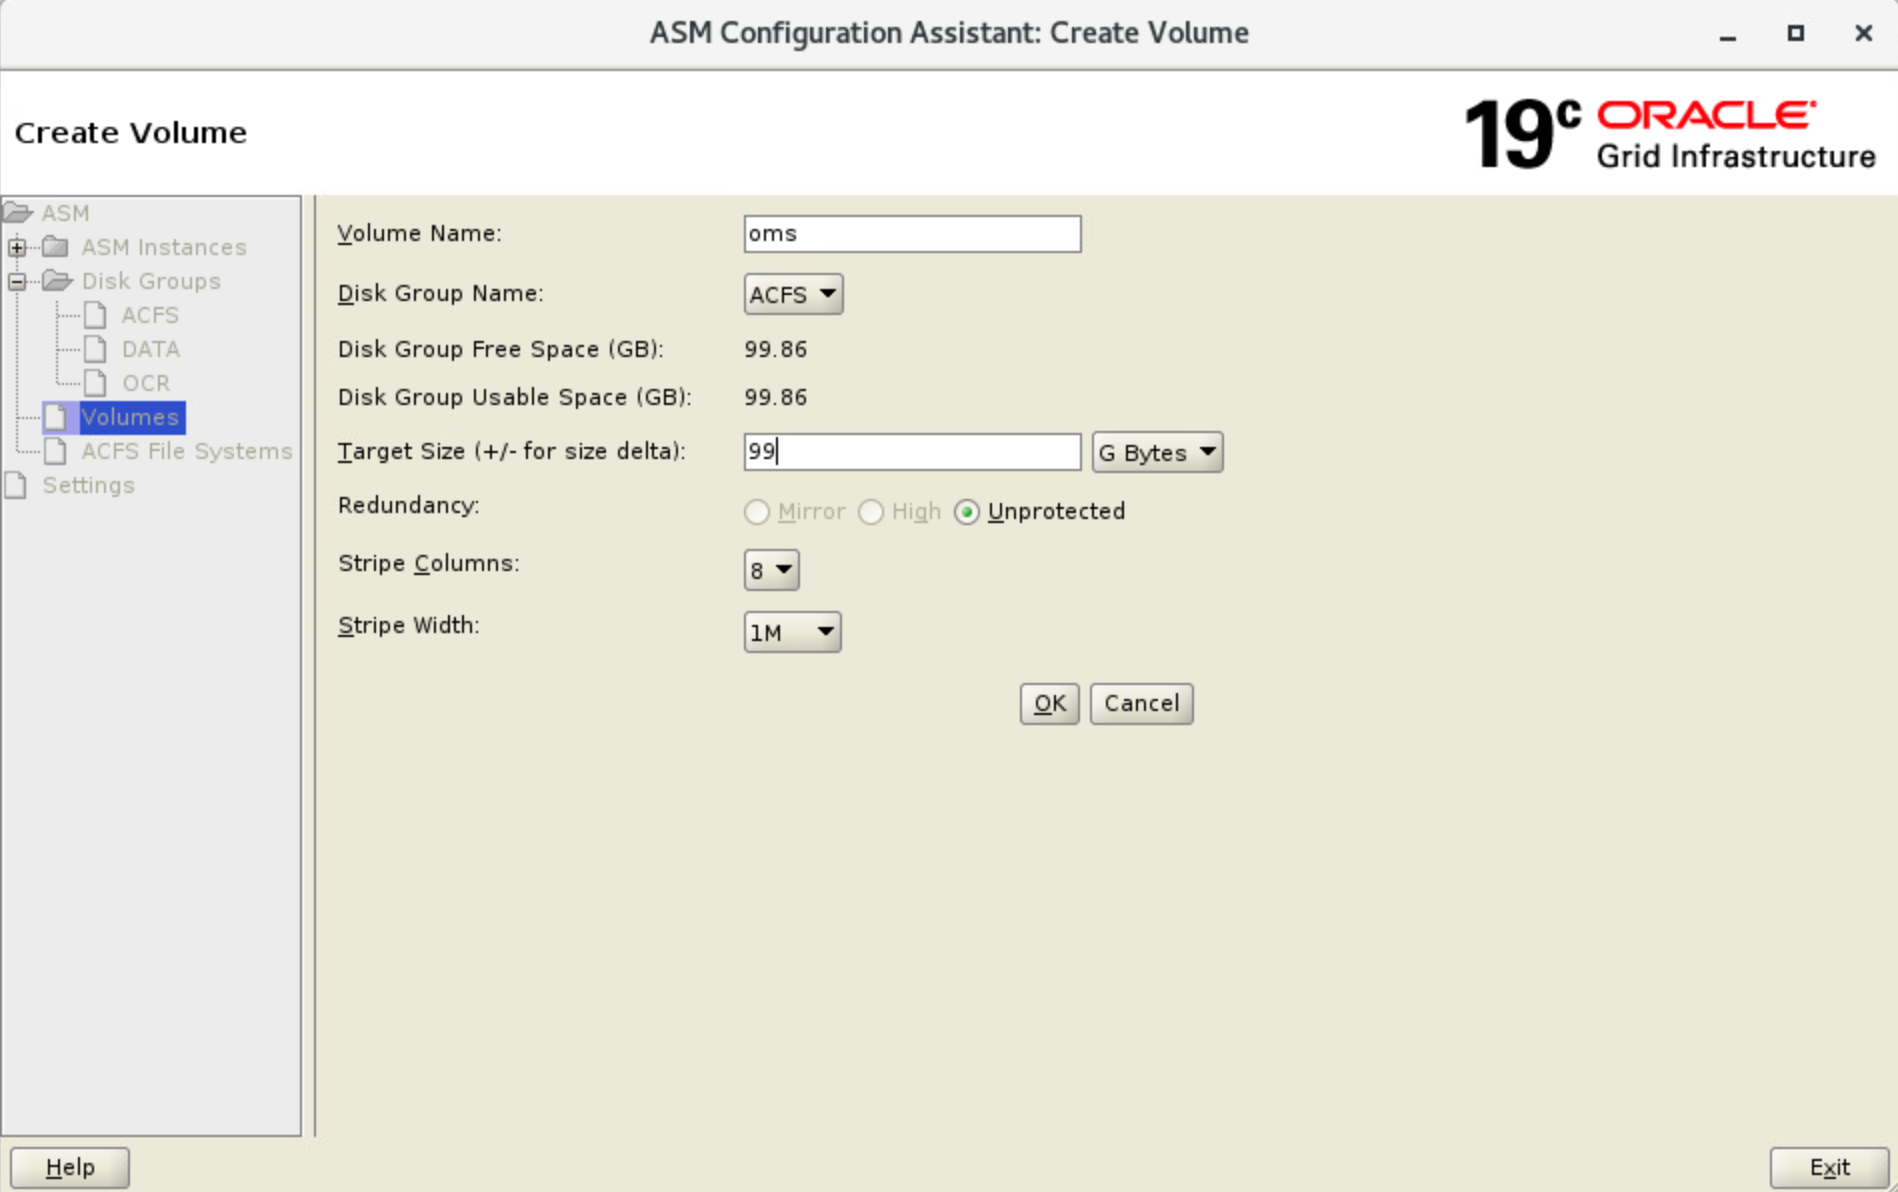
Task: Click the ACFS disk group document icon
Action: 95,315
